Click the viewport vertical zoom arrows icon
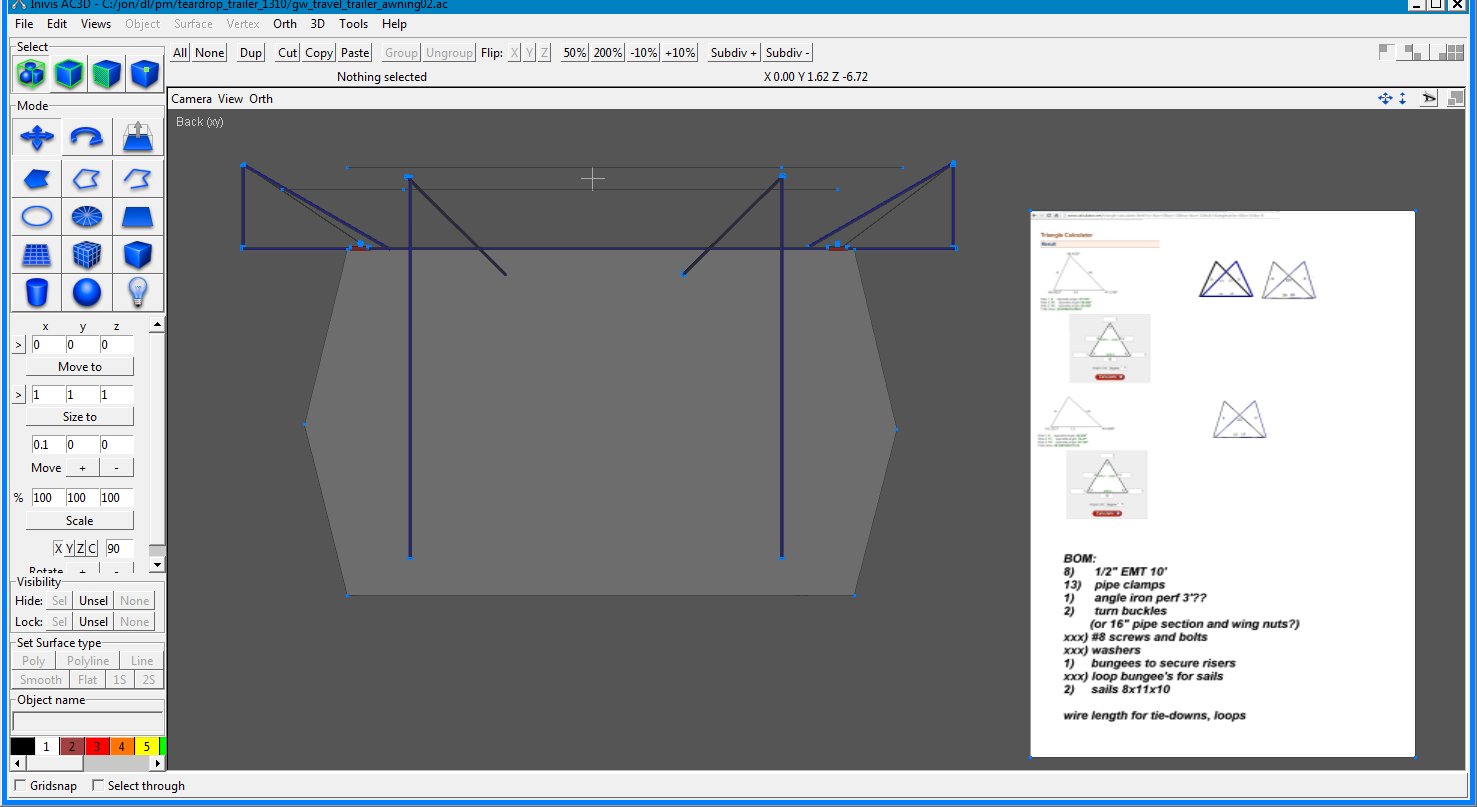Screen dimensions: 1477x807 pyautogui.click(x=1402, y=98)
